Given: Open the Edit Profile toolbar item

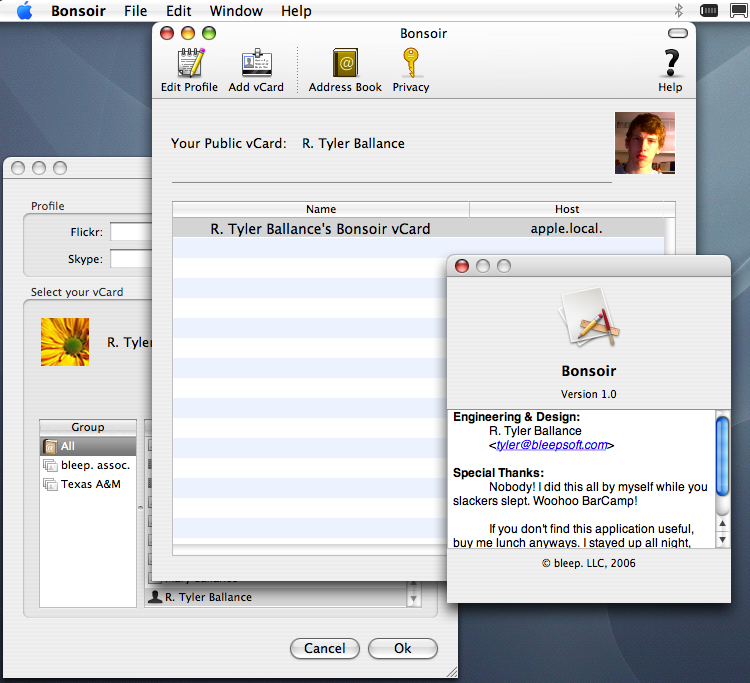Looking at the screenshot, I should (x=189, y=70).
